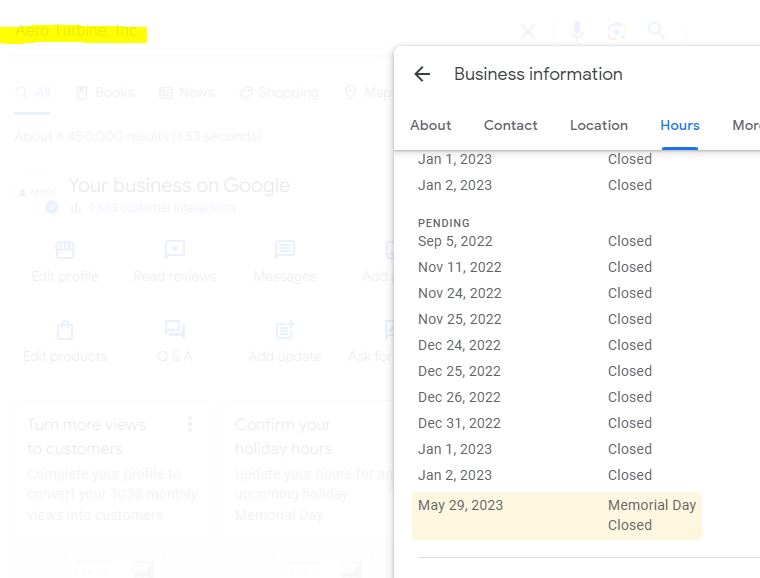Click the Edit products shopping bag icon

[65, 330]
